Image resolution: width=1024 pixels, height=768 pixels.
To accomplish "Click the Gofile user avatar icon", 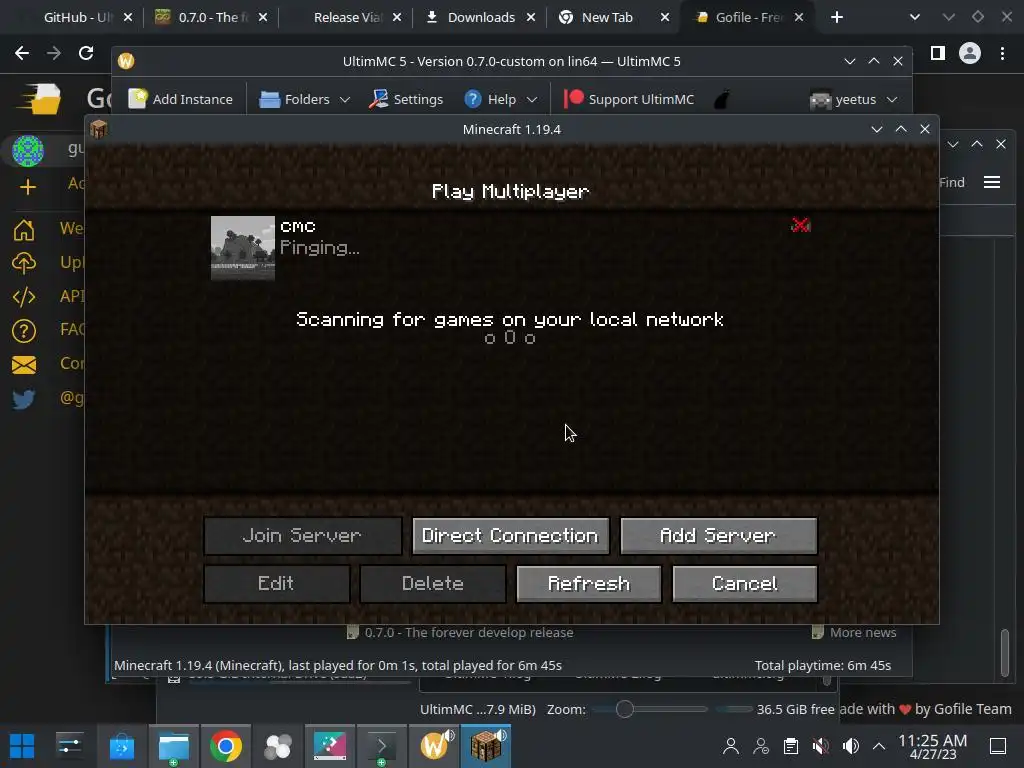I will pyautogui.click(x=28, y=150).
